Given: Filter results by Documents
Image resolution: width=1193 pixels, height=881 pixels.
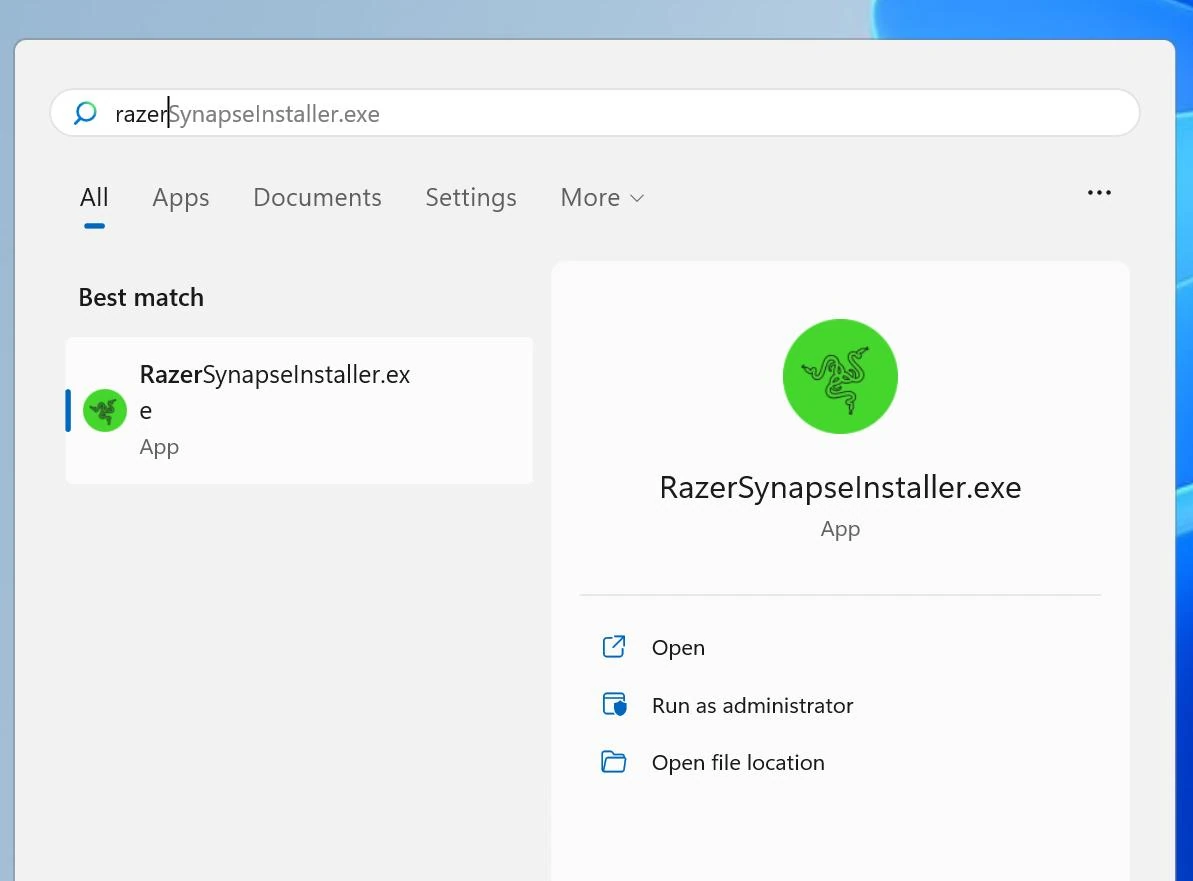Looking at the screenshot, I should (317, 198).
